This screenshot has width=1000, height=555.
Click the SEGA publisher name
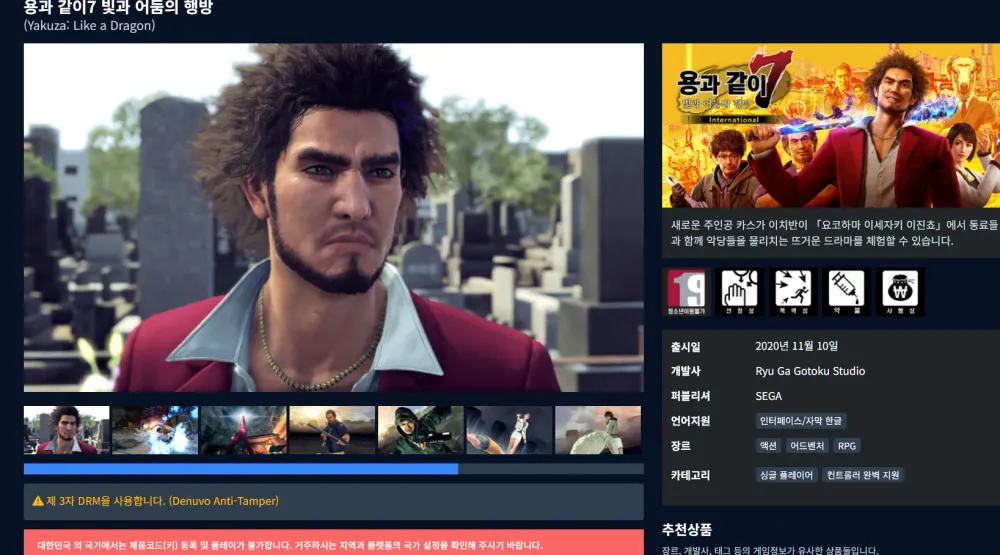point(768,396)
